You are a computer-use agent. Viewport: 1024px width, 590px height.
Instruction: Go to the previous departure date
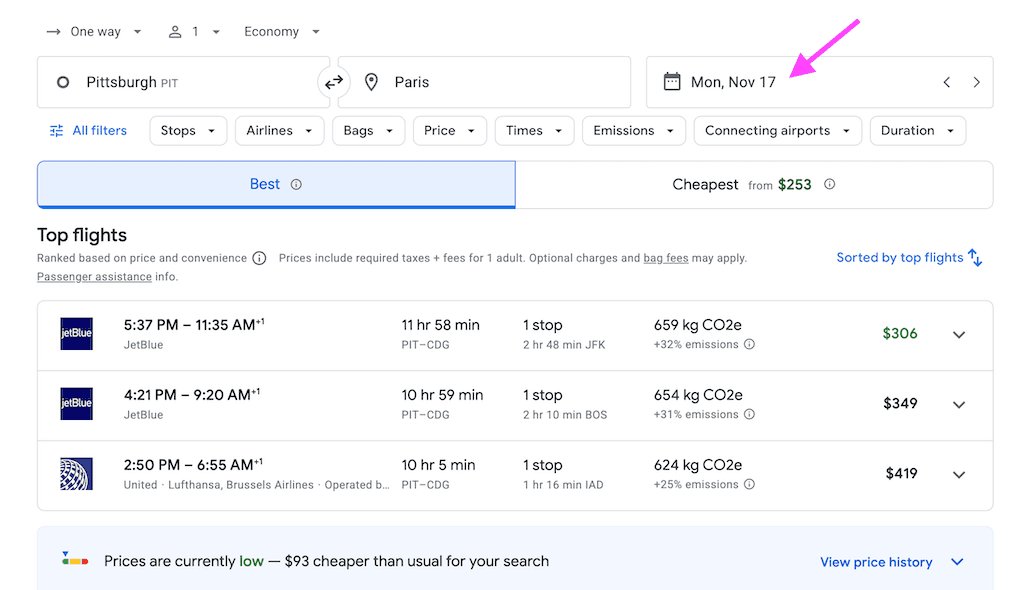[x=946, y=82]
